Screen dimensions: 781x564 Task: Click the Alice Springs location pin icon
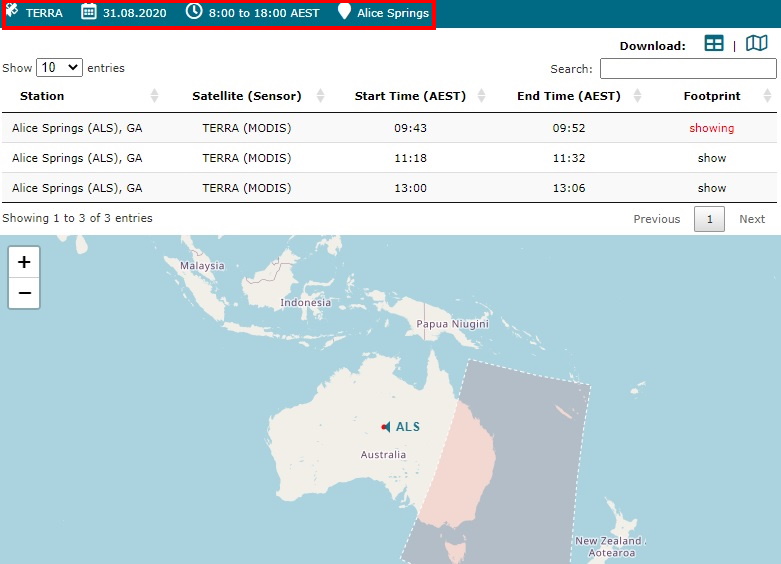(x=344, y=13)
